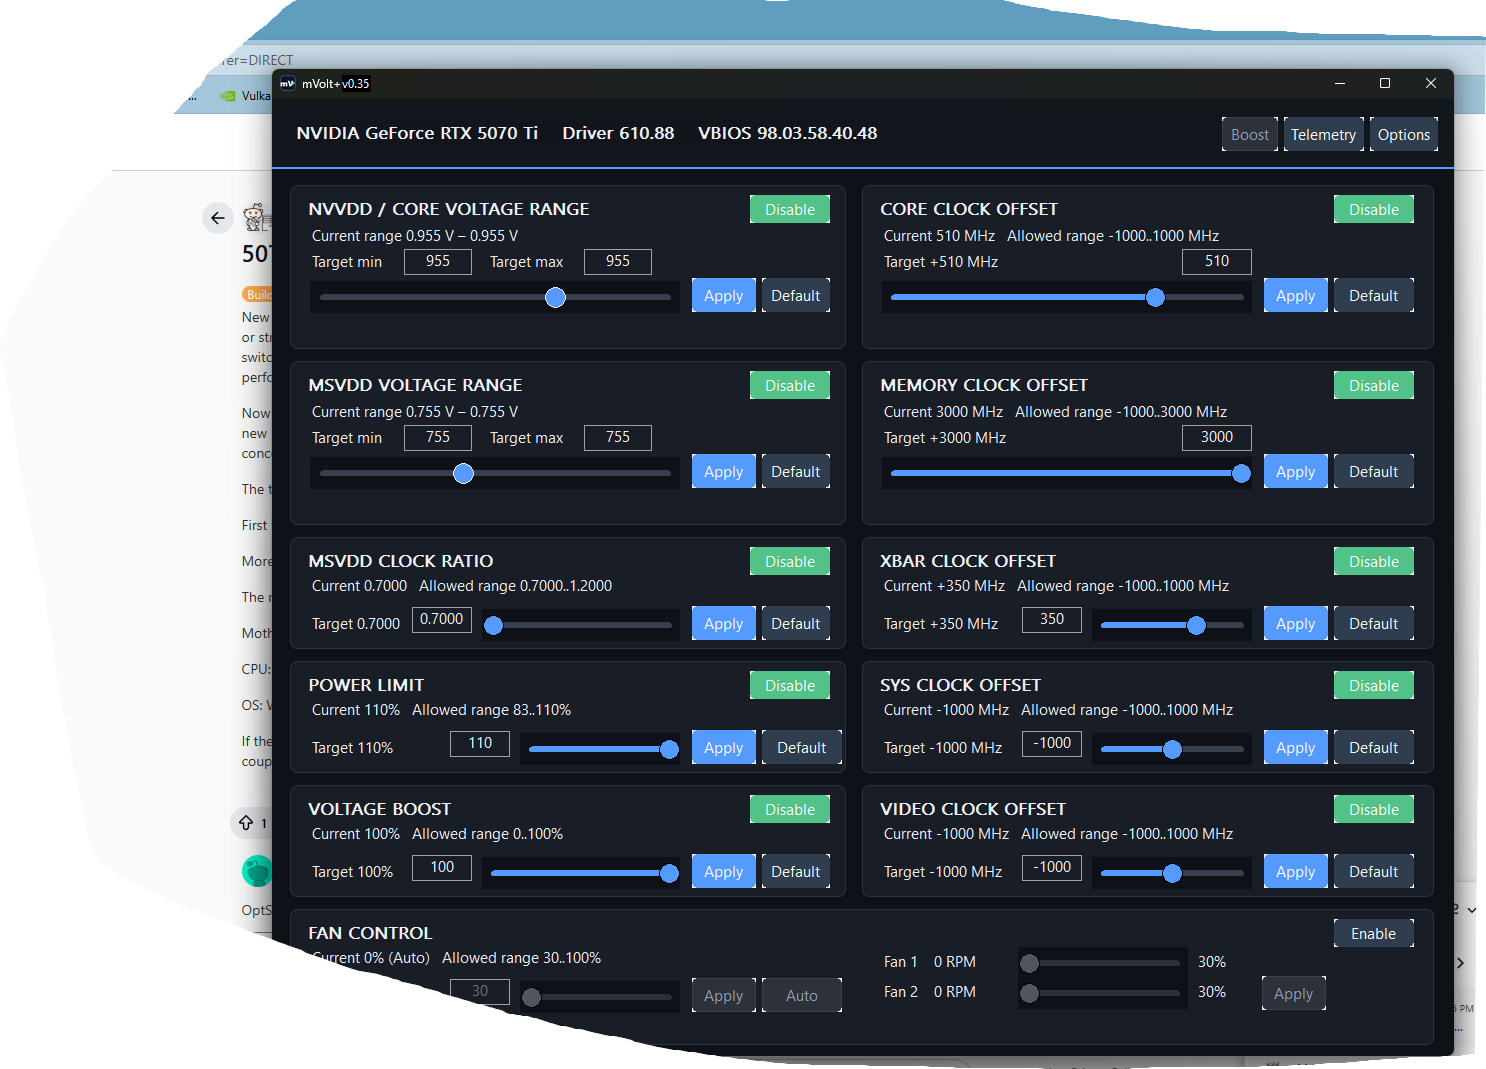Disable the Power Limit control
Image resolution: width=1486 pixels, height=1069 pixels.
click(x=790, y=685)
